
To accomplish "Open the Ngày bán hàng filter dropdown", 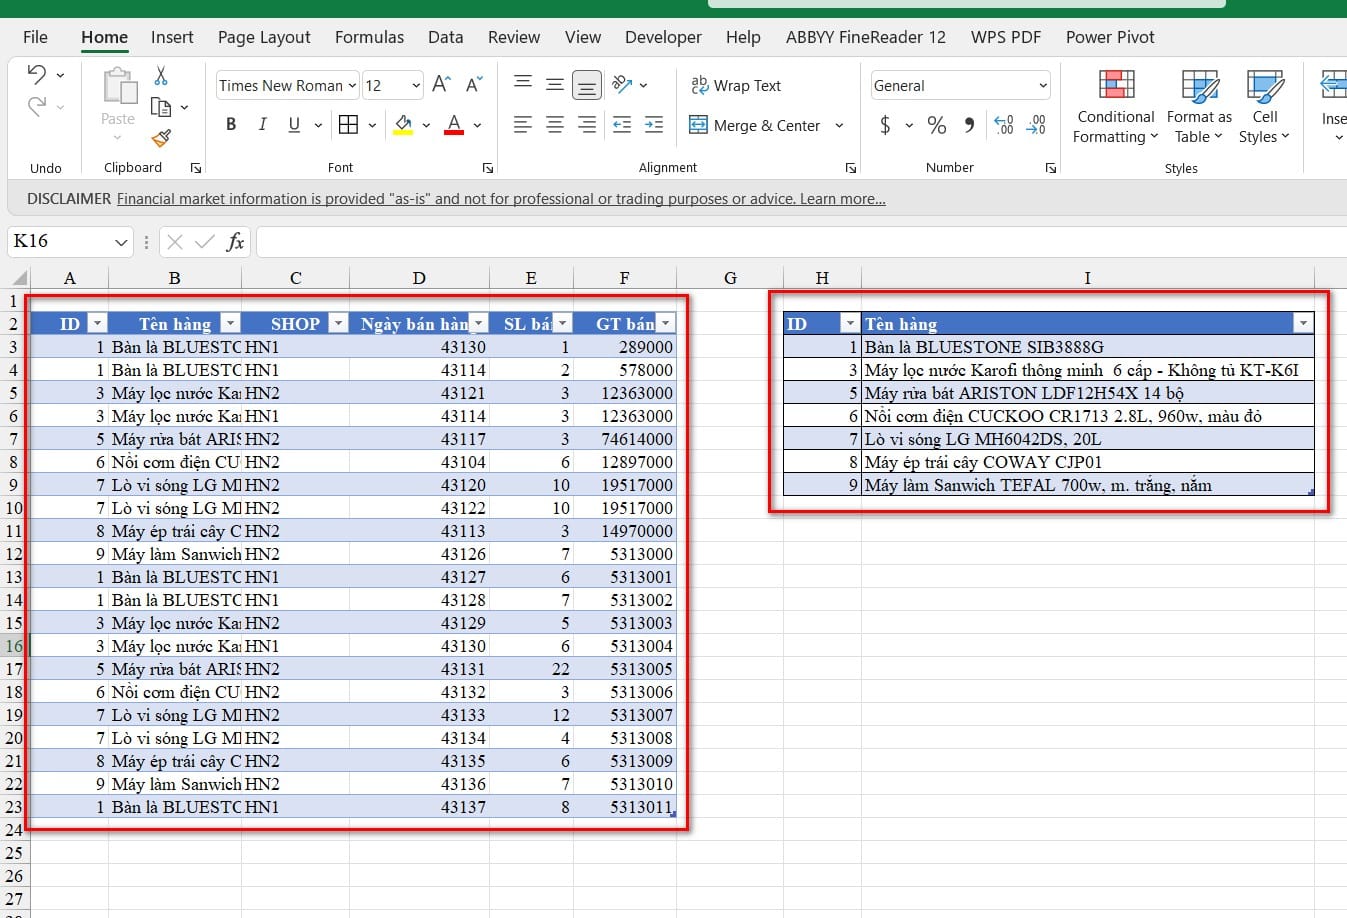I will 479,323.
